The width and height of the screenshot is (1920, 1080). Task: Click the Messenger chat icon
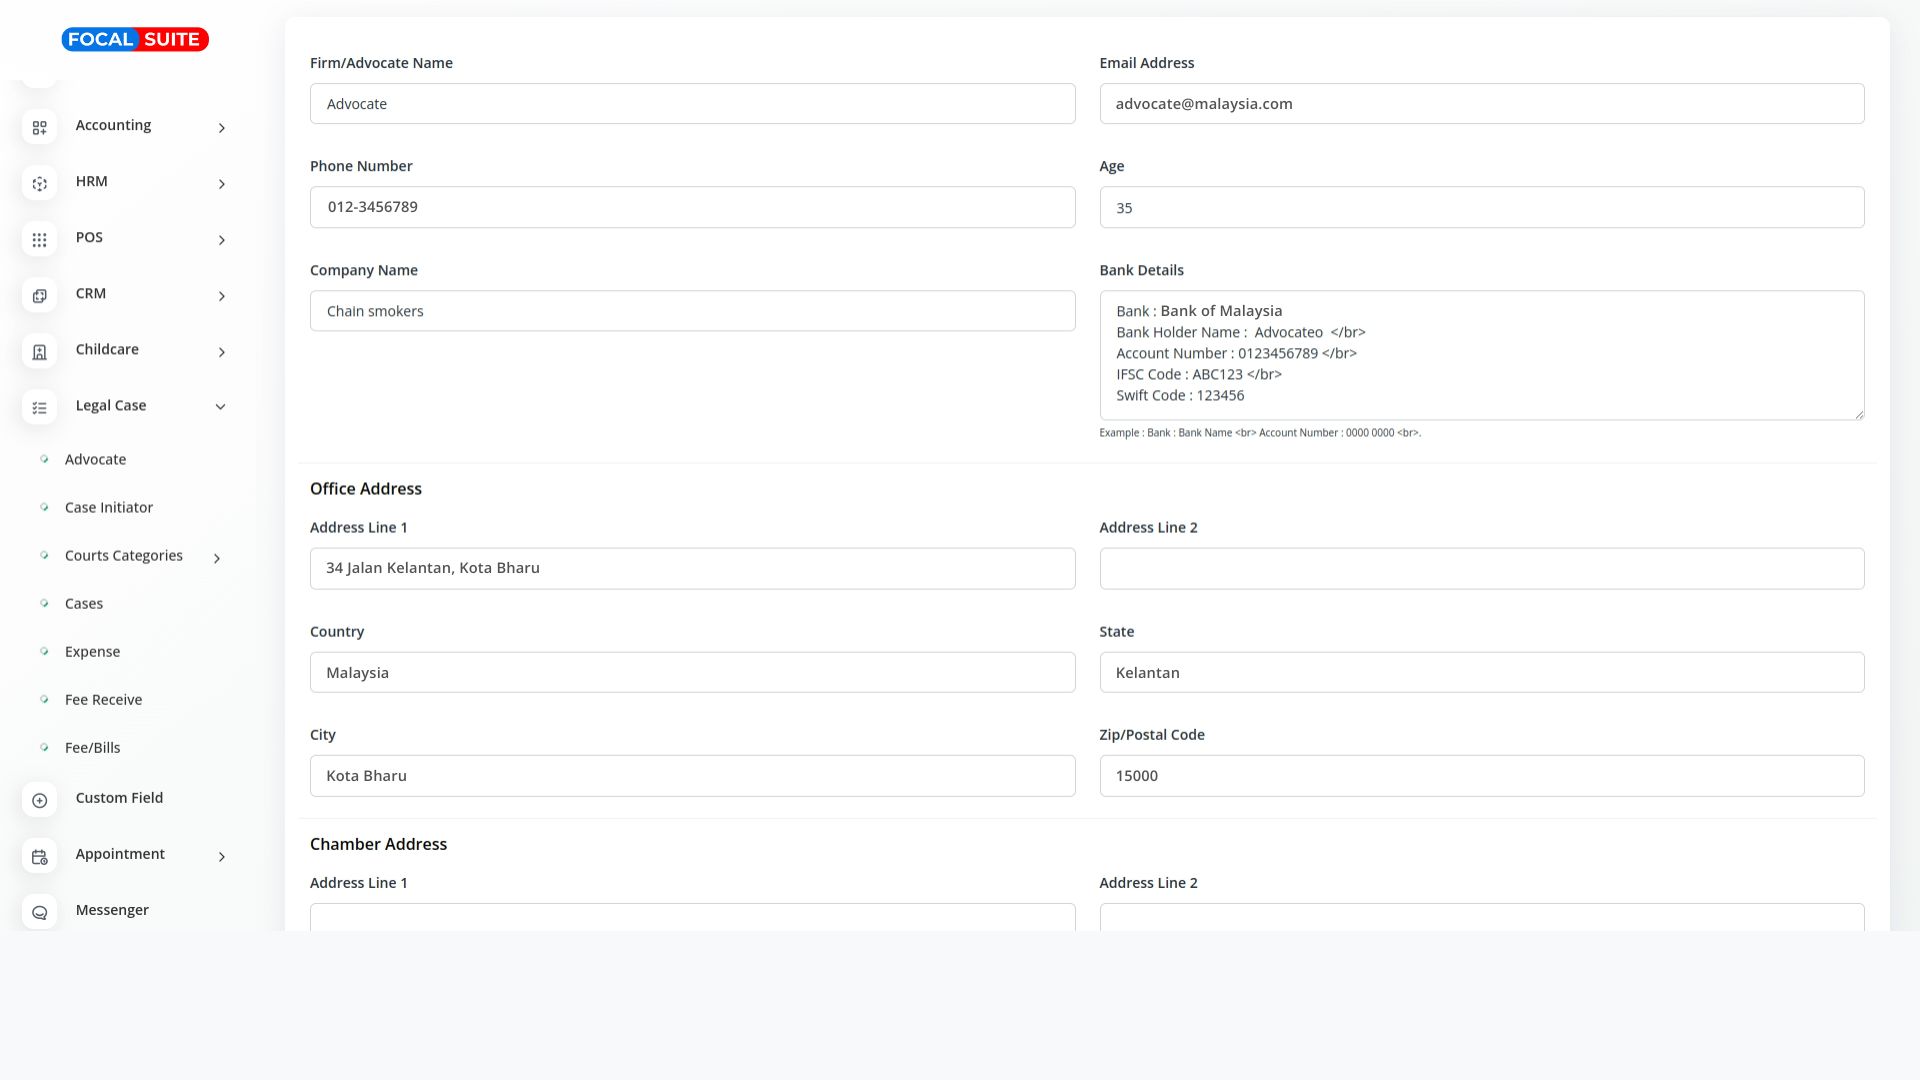(39, 912)
